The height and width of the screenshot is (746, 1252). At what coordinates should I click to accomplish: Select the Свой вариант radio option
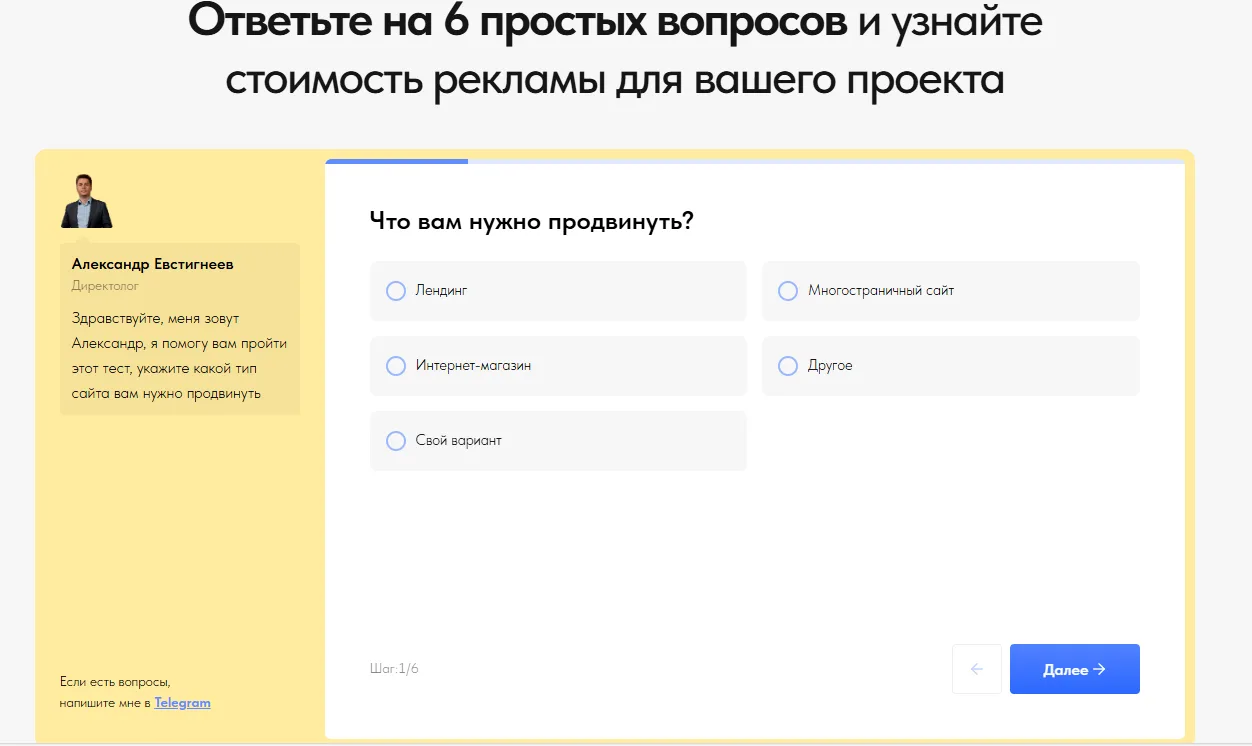click(x=558, y=441)
